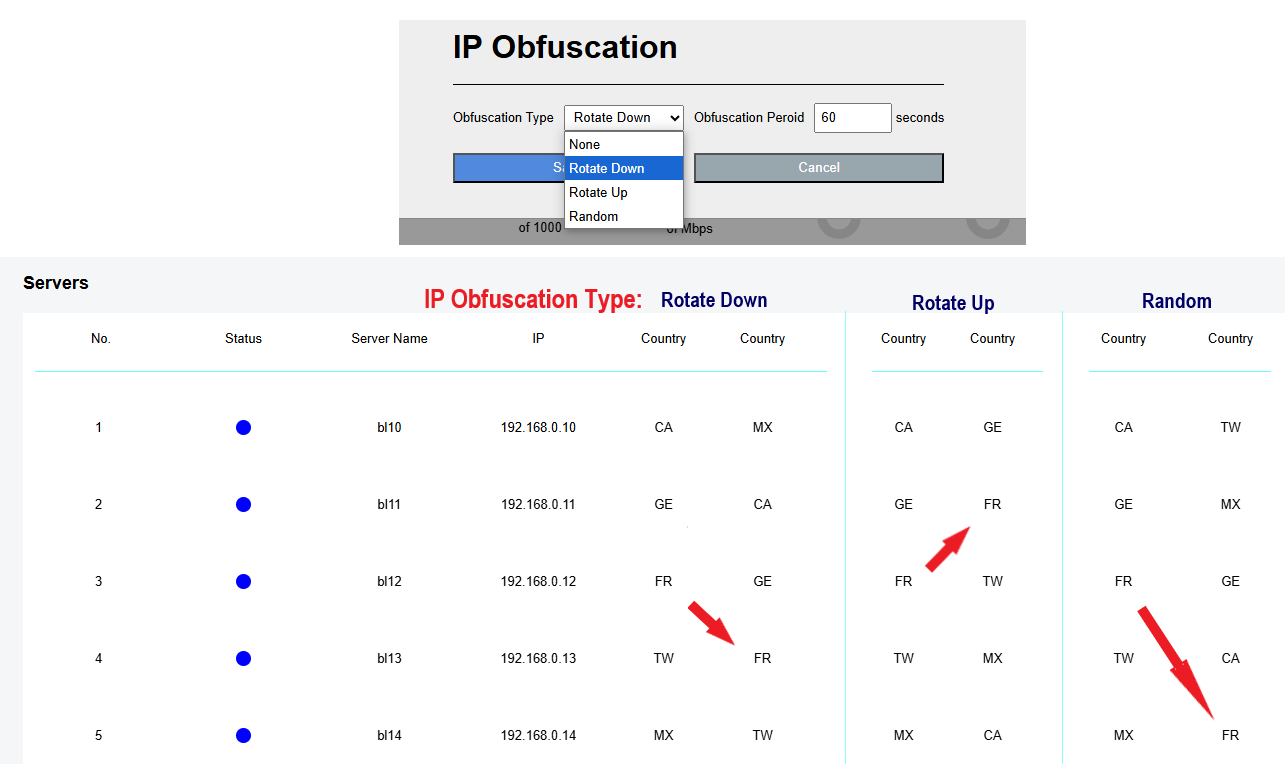Viewport: 1285px width, 776px height.
Task: Click the status dot for server bl13
Action: [x=243, y=659]
